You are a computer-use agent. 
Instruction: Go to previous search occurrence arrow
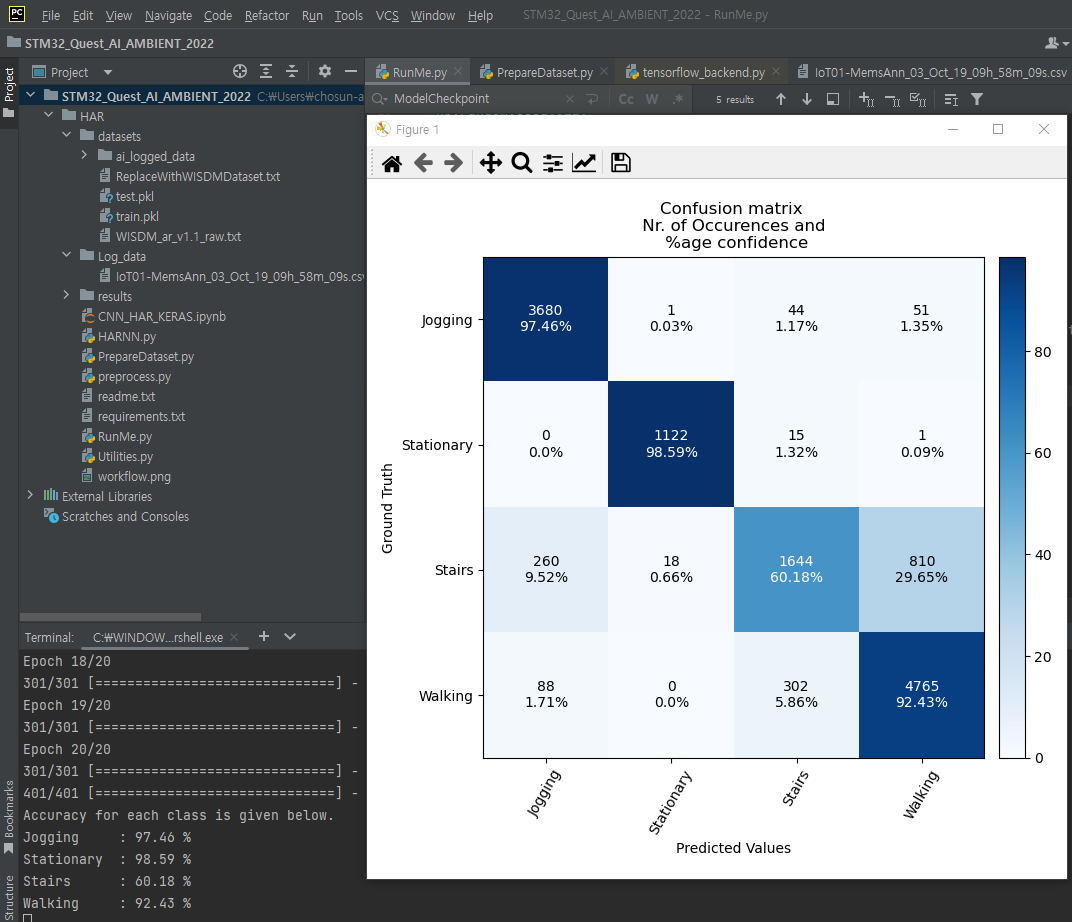pyautogui.click(x=781, y=99)
